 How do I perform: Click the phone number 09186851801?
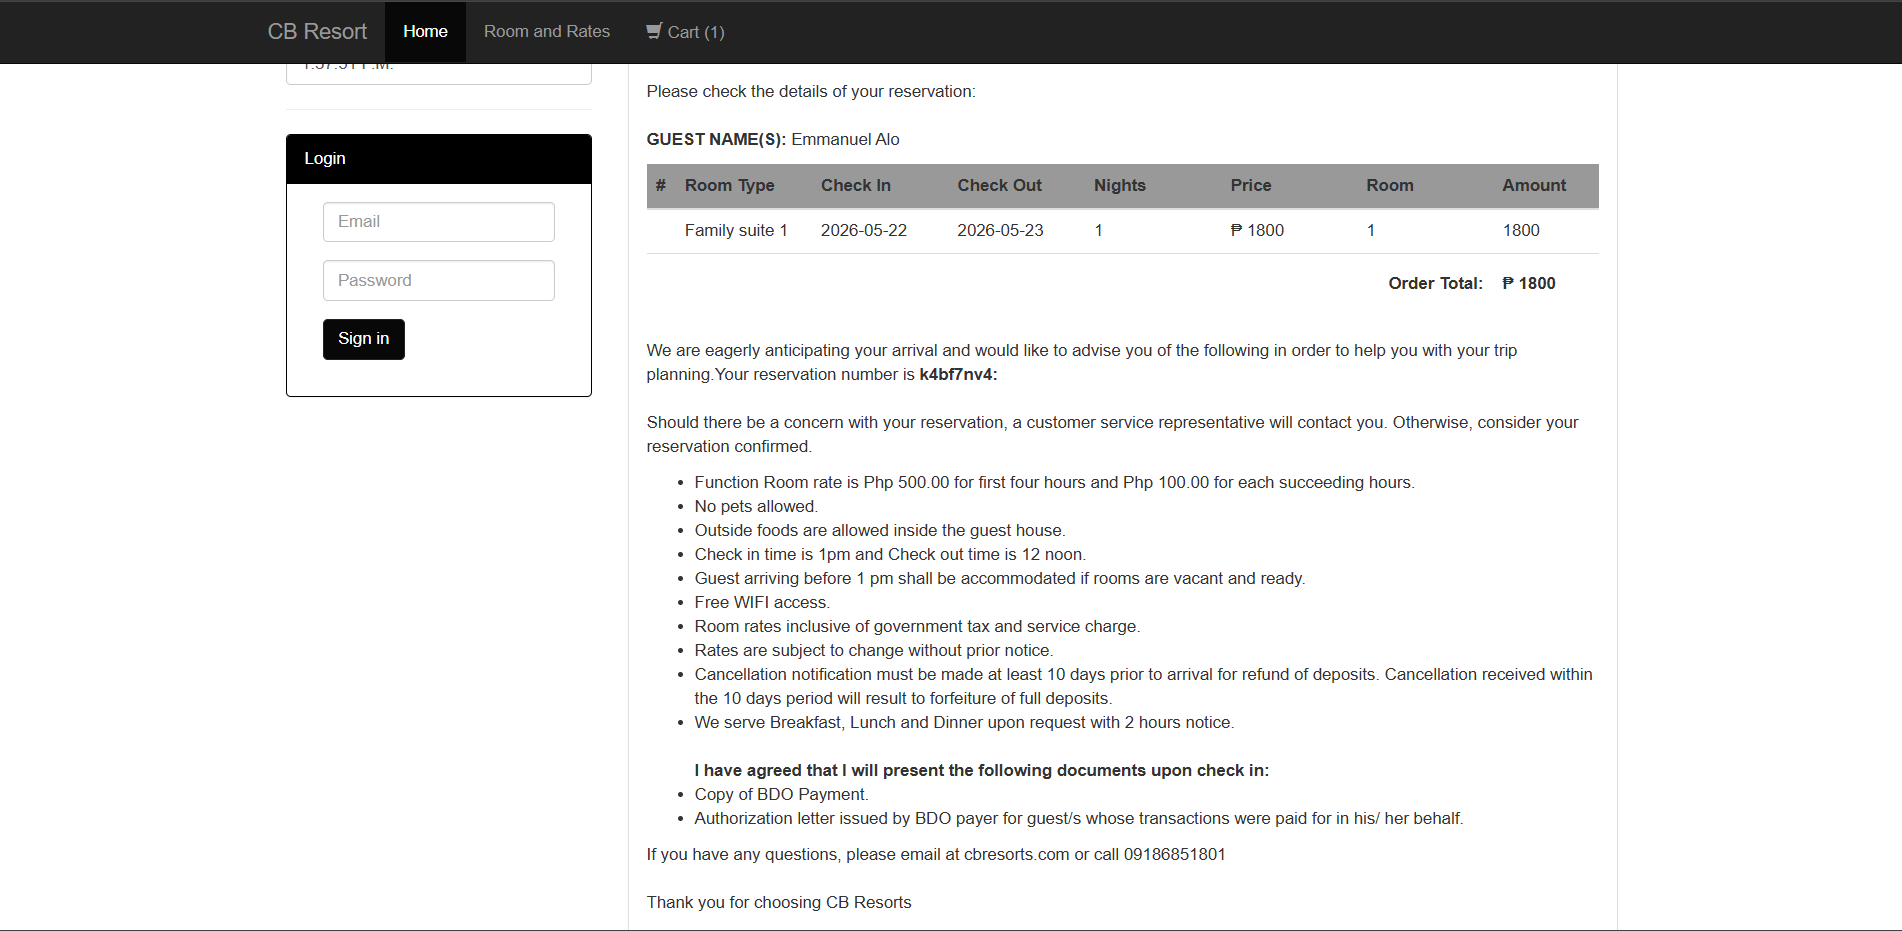(1174, 855)
